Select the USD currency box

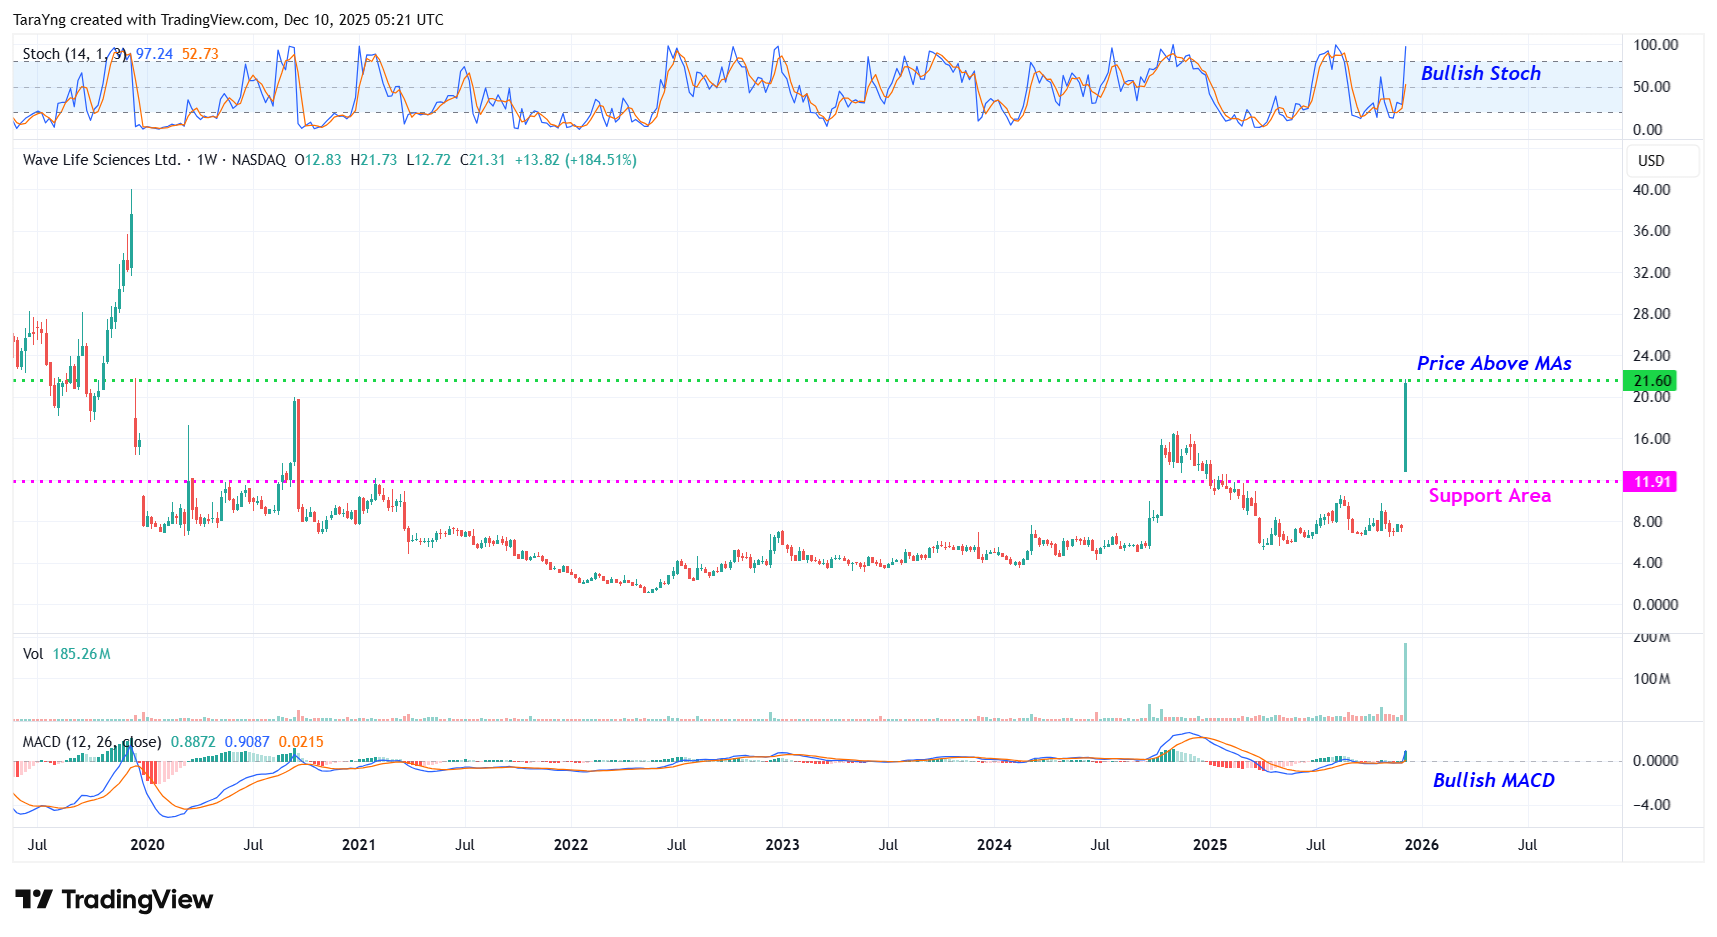1651,161
